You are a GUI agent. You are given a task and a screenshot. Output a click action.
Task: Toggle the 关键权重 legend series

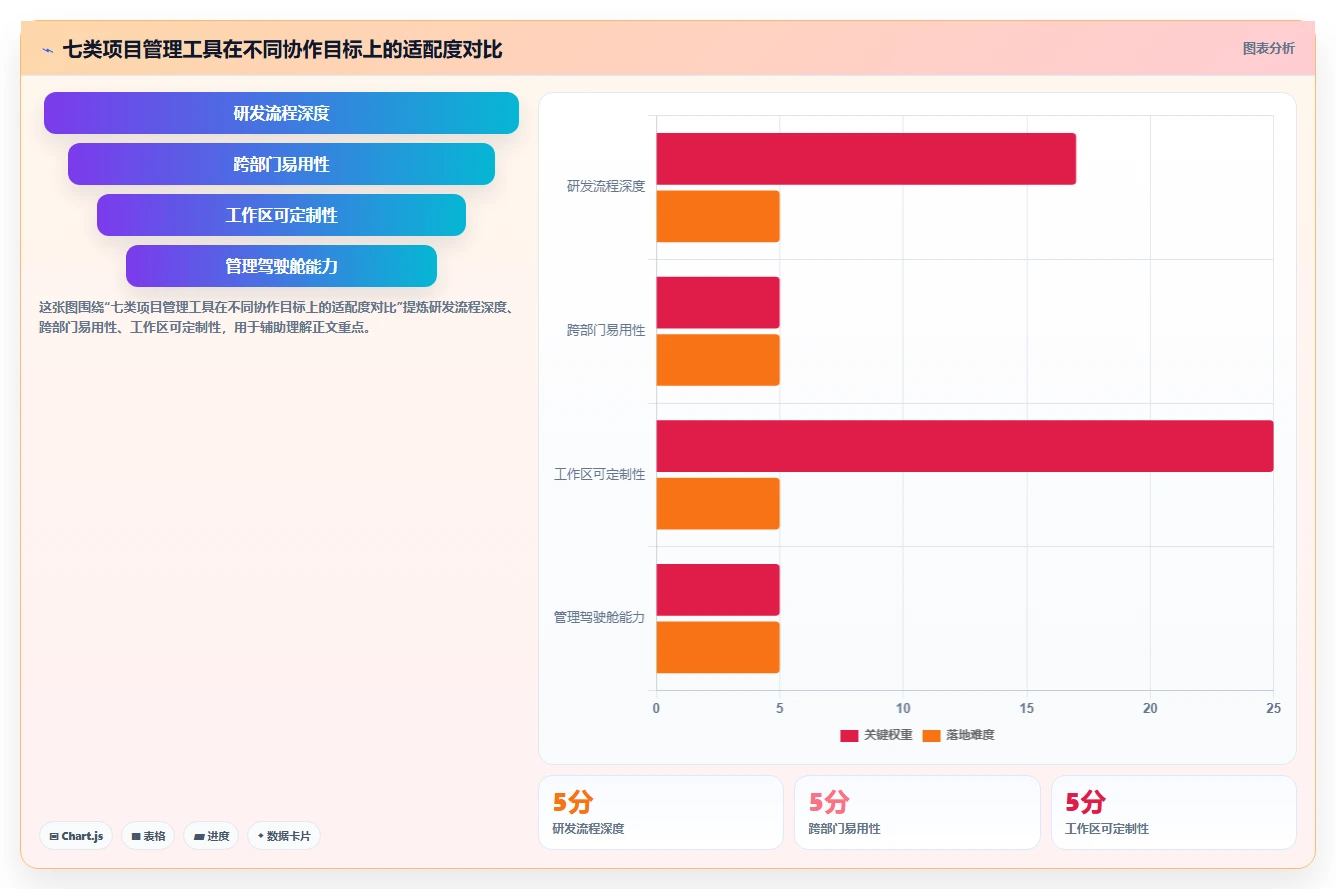[x=876, y=735]
